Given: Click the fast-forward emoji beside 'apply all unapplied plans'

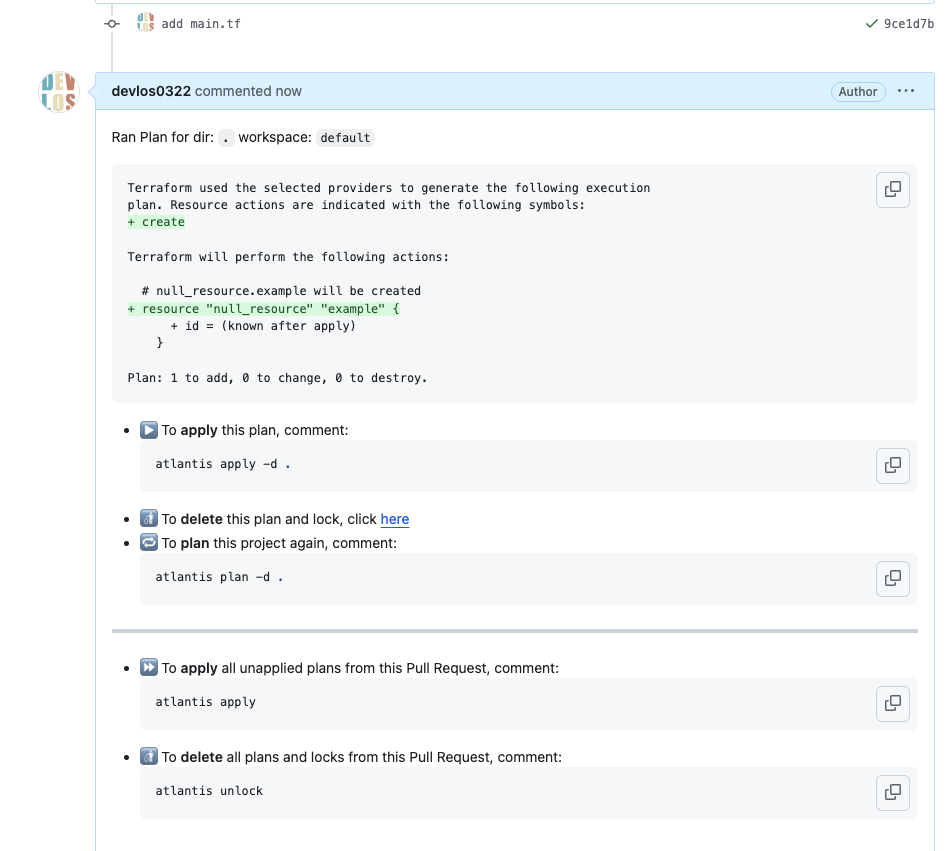Looking at the screenshot, I should [x=149, y=667].
